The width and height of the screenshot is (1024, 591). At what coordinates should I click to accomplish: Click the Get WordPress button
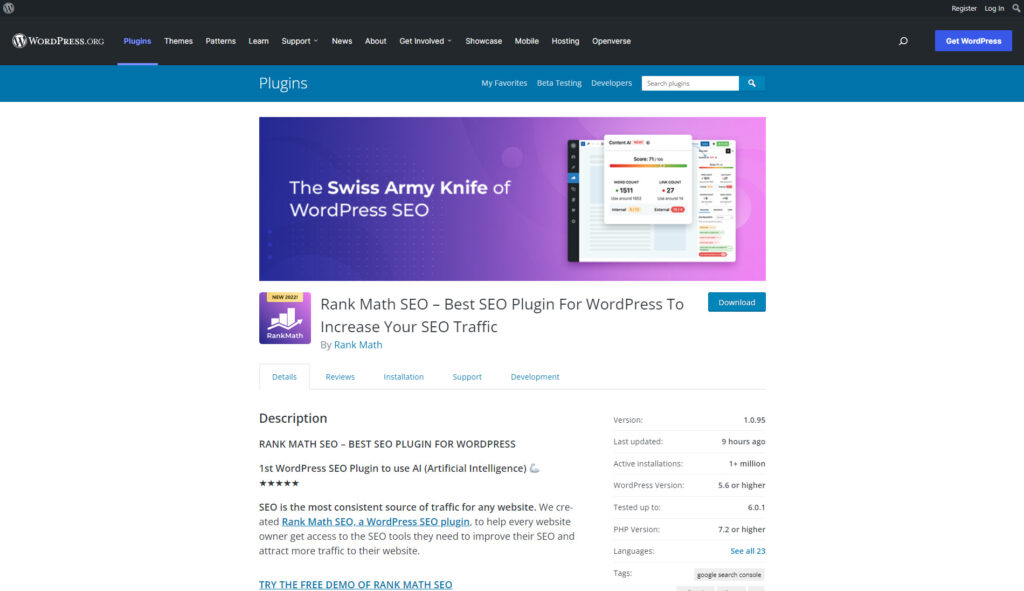(x=973, y=40)
